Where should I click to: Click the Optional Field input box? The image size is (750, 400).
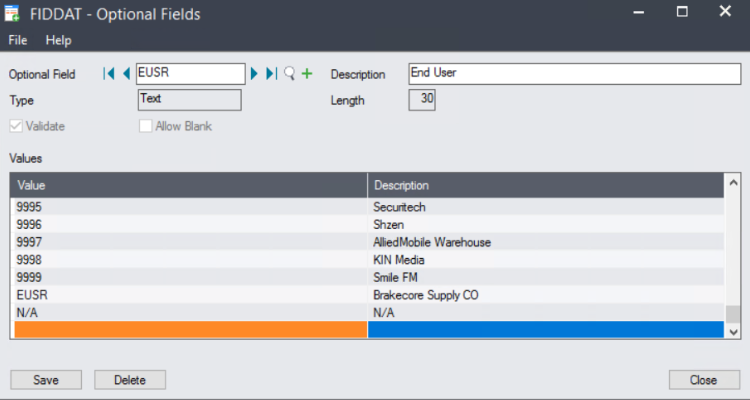[x=190, y=74]
